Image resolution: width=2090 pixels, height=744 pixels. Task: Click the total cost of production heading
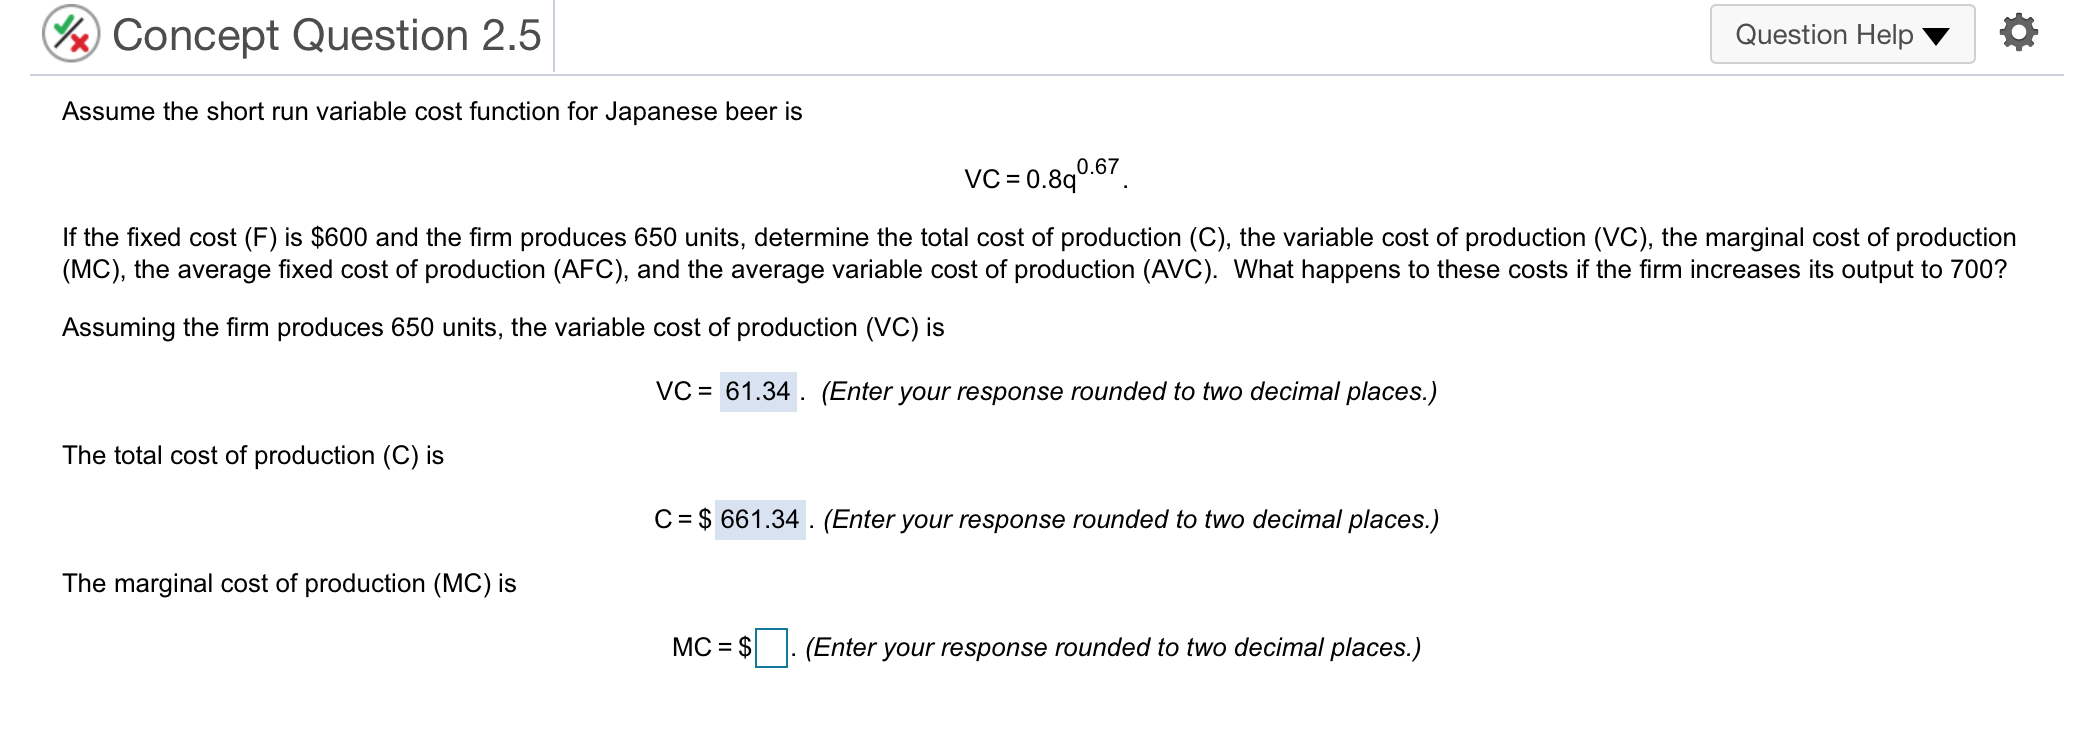(253, 456)
